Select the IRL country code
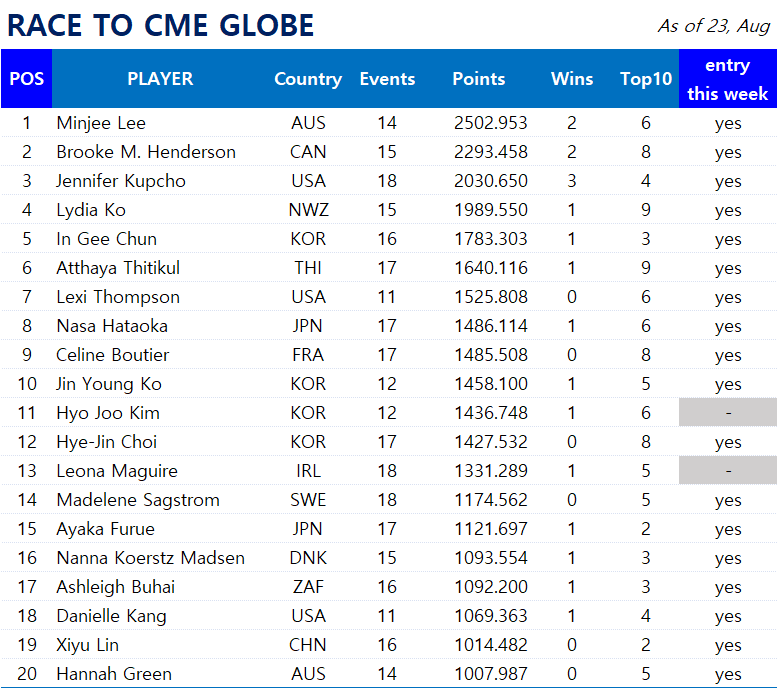This screenshot has height=693, width=777. coord(308,471)
